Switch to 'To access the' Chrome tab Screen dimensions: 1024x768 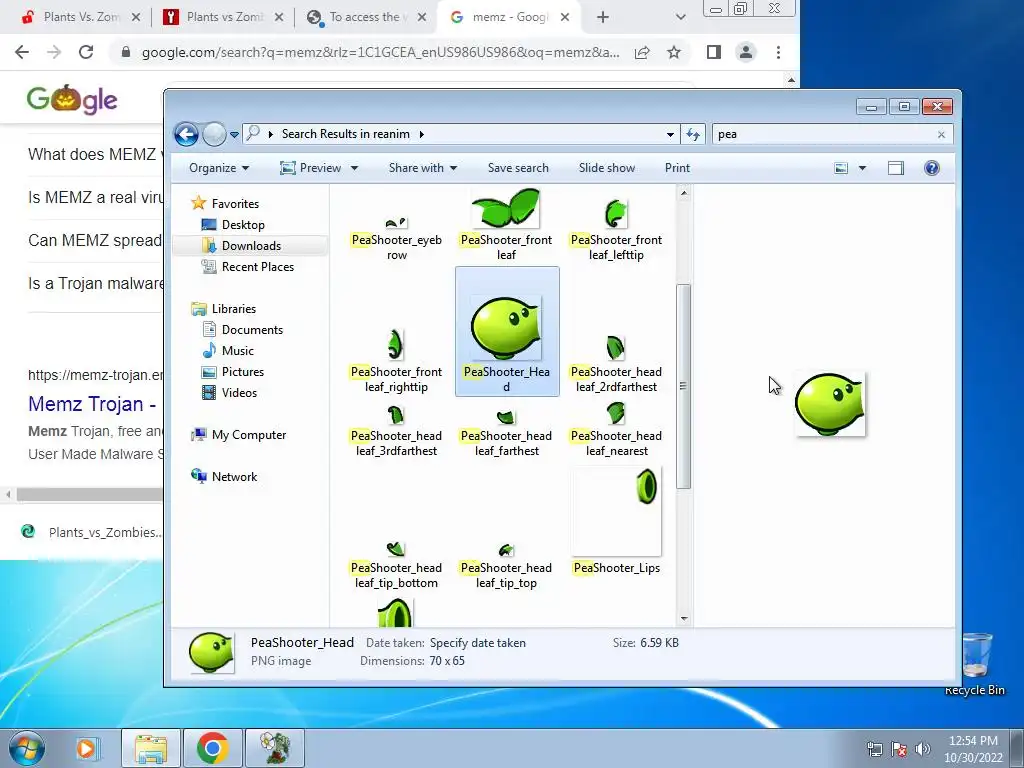pos(366,17)
